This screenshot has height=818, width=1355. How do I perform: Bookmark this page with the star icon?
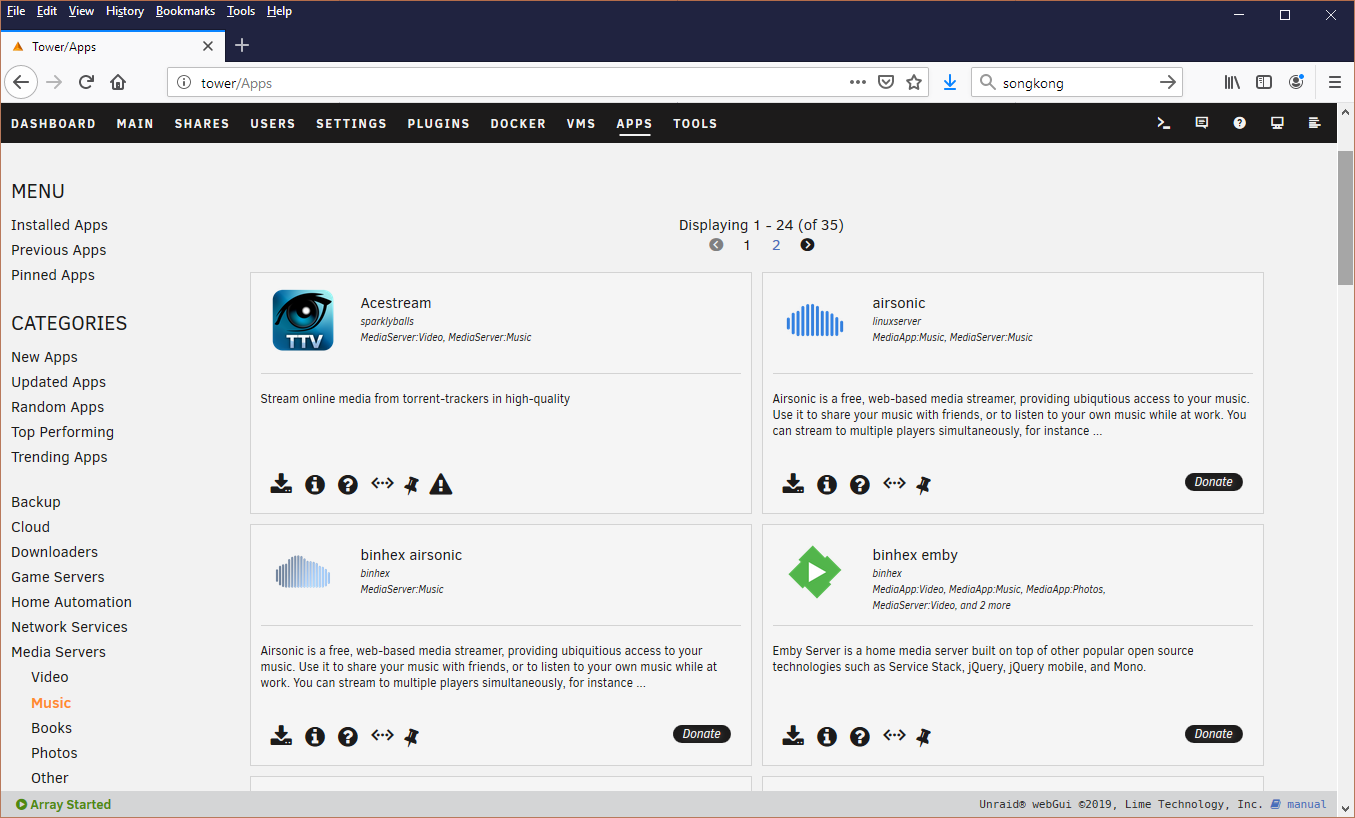pos(914,83)
